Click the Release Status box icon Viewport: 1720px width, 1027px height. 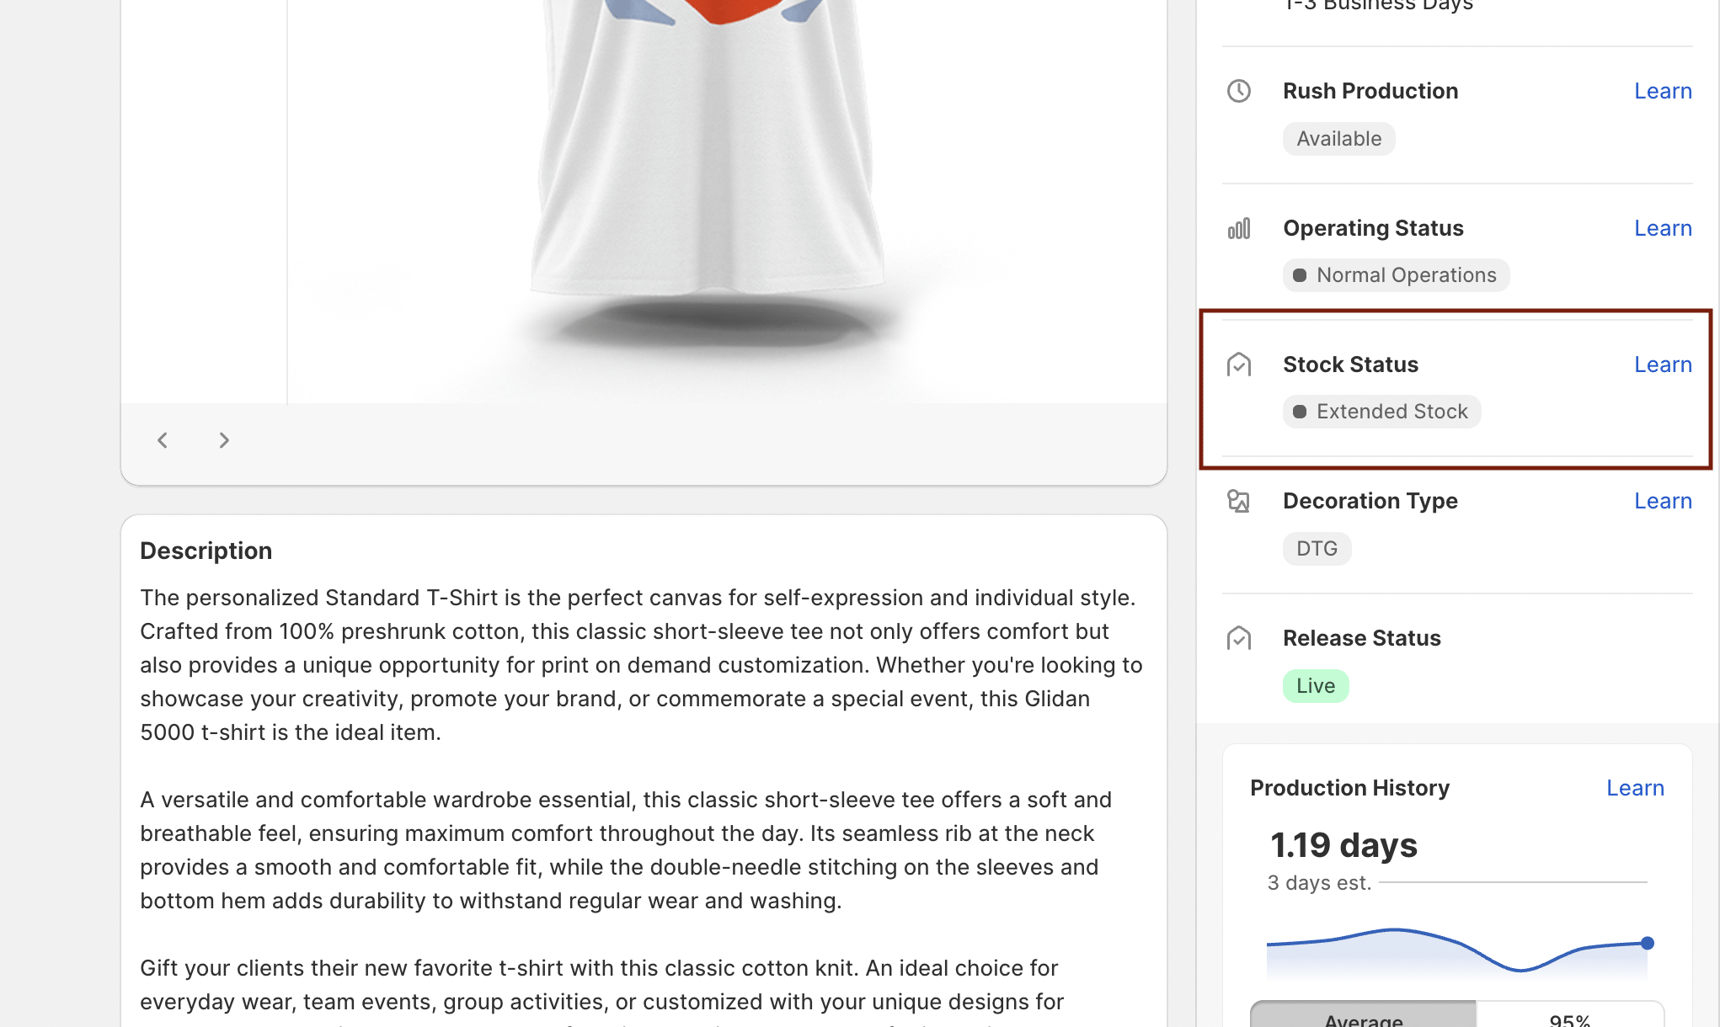tap(1239, 638)
